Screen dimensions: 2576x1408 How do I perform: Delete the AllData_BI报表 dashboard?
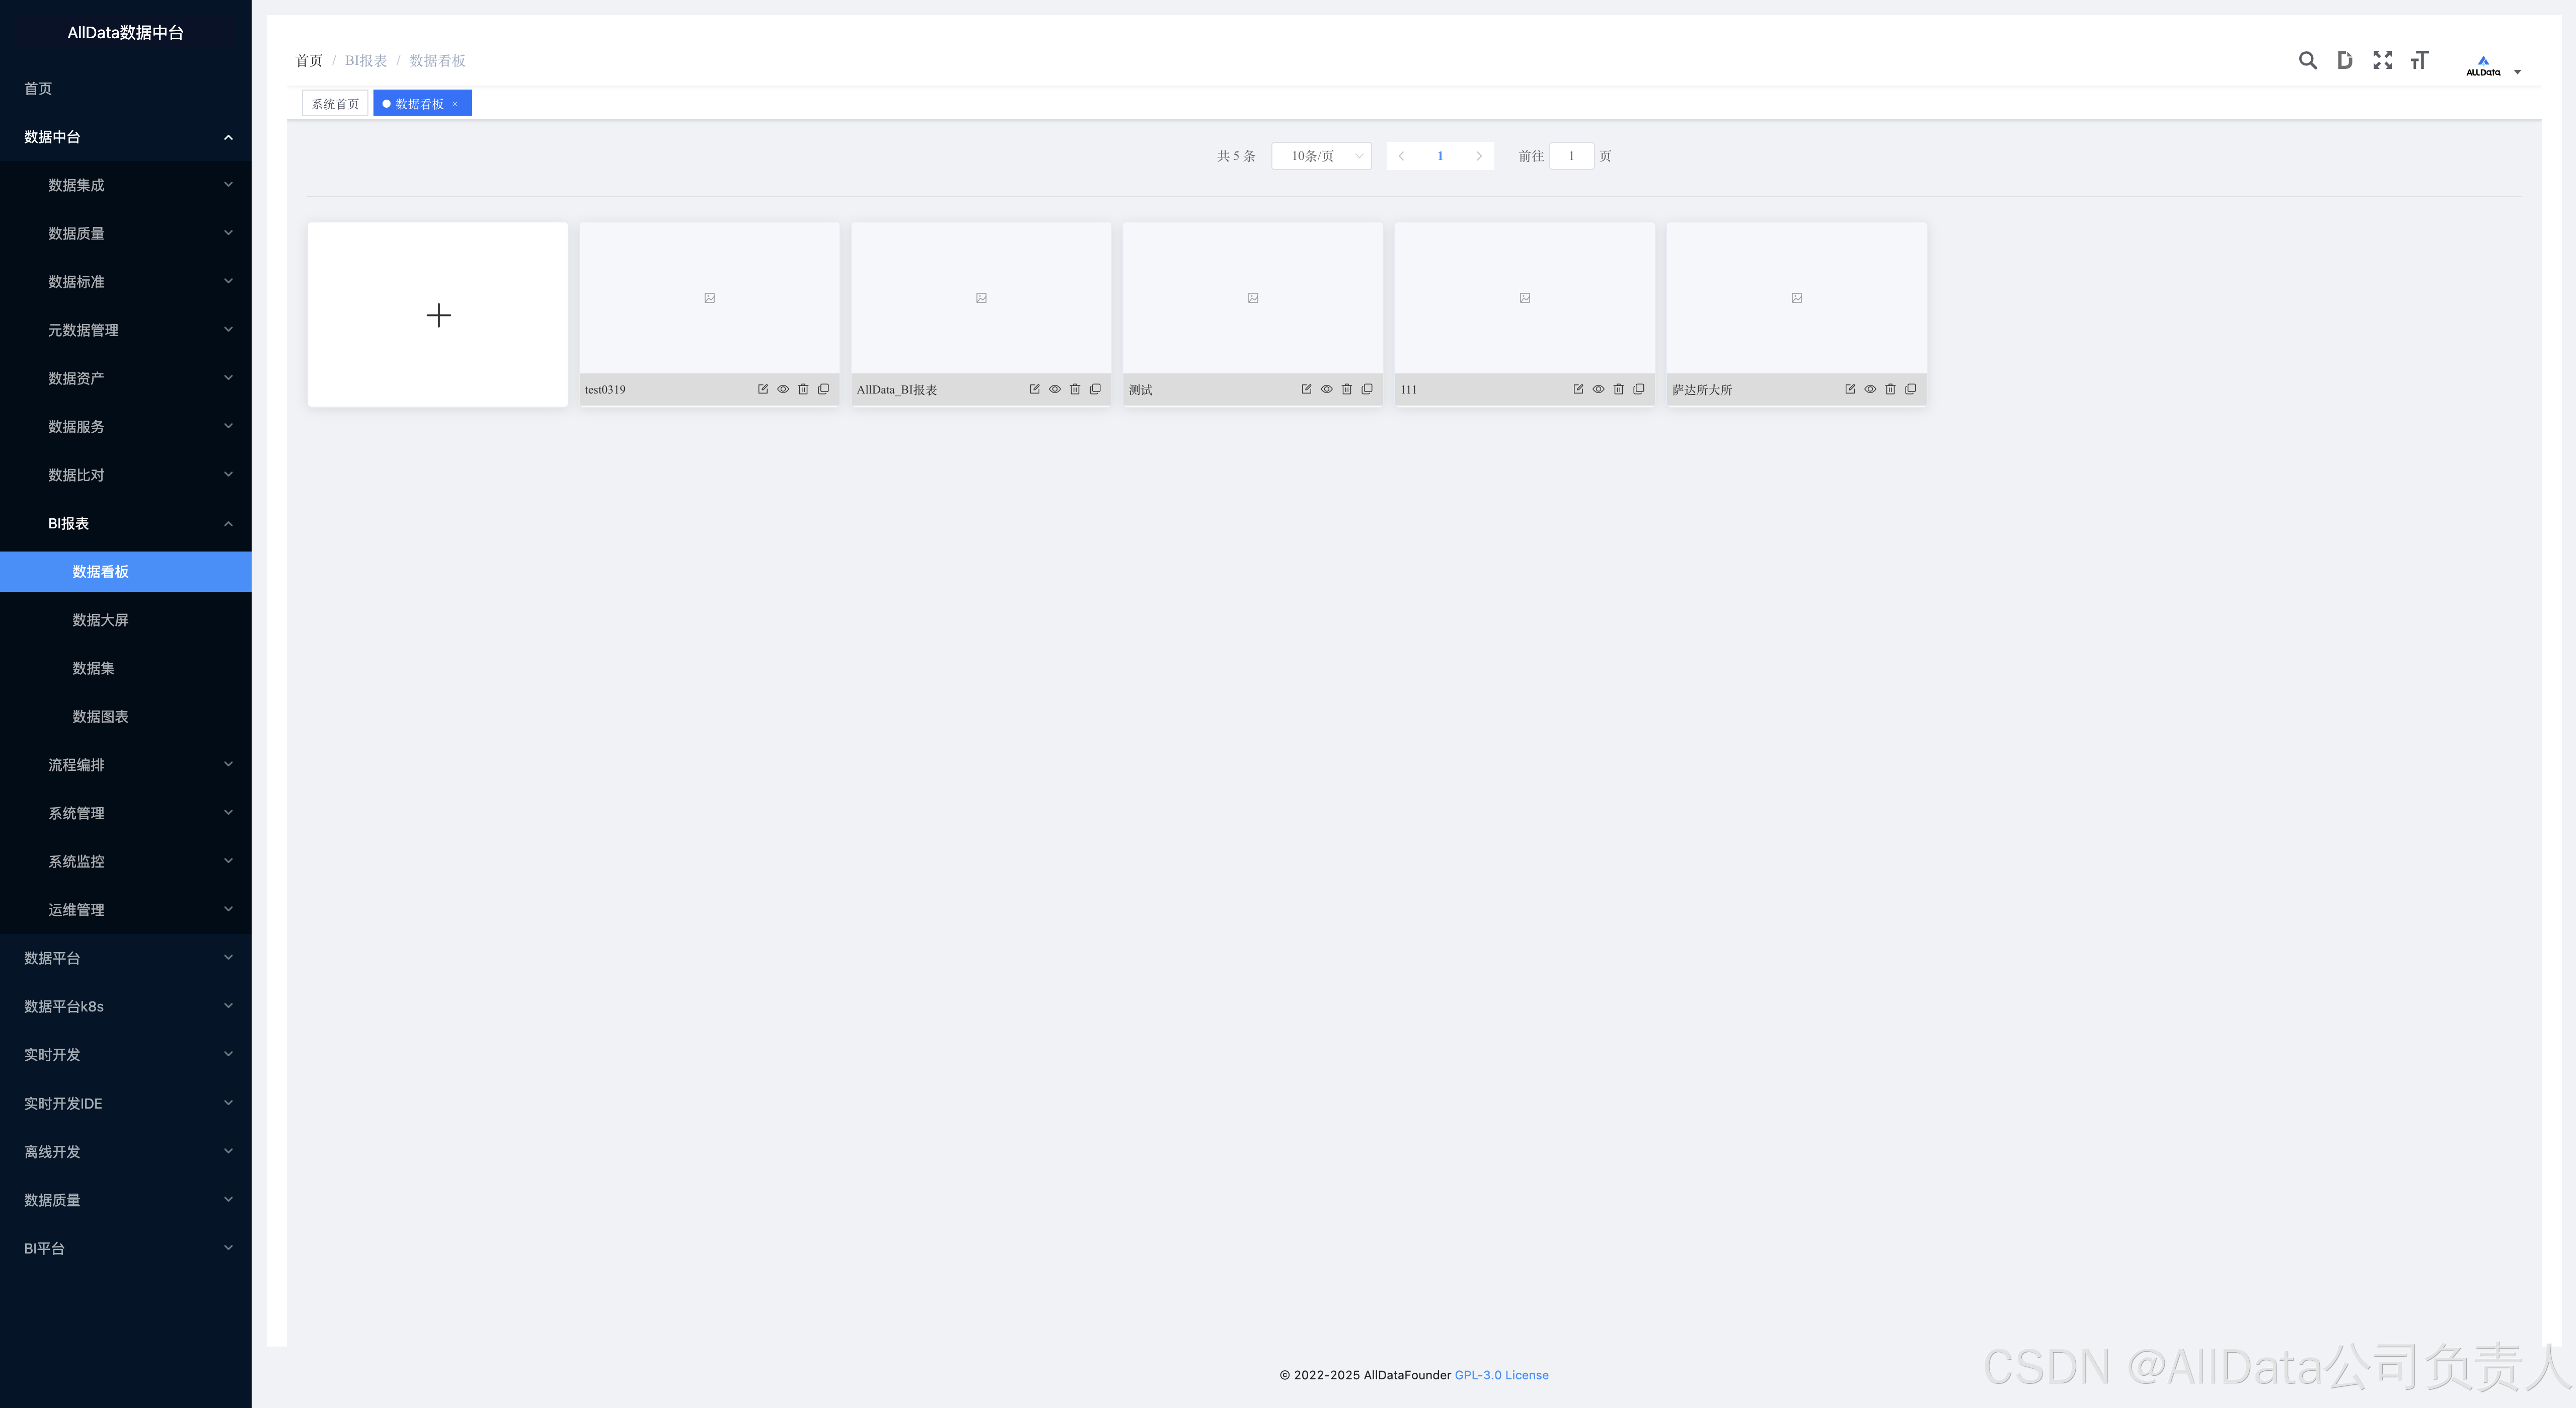coord(1075,389)
